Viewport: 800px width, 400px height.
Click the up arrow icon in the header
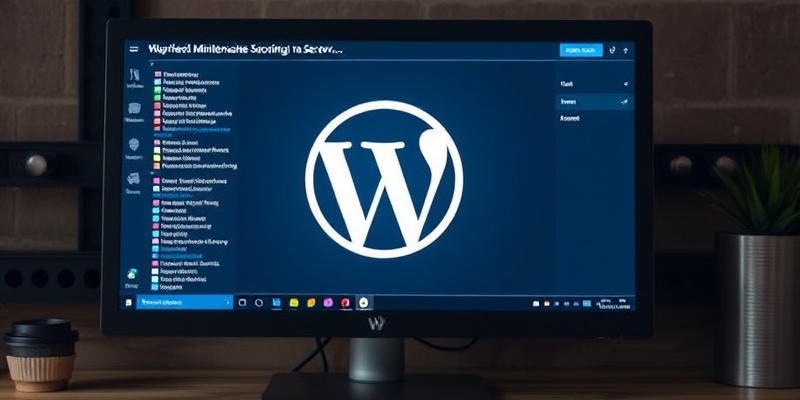click(626, 50)
